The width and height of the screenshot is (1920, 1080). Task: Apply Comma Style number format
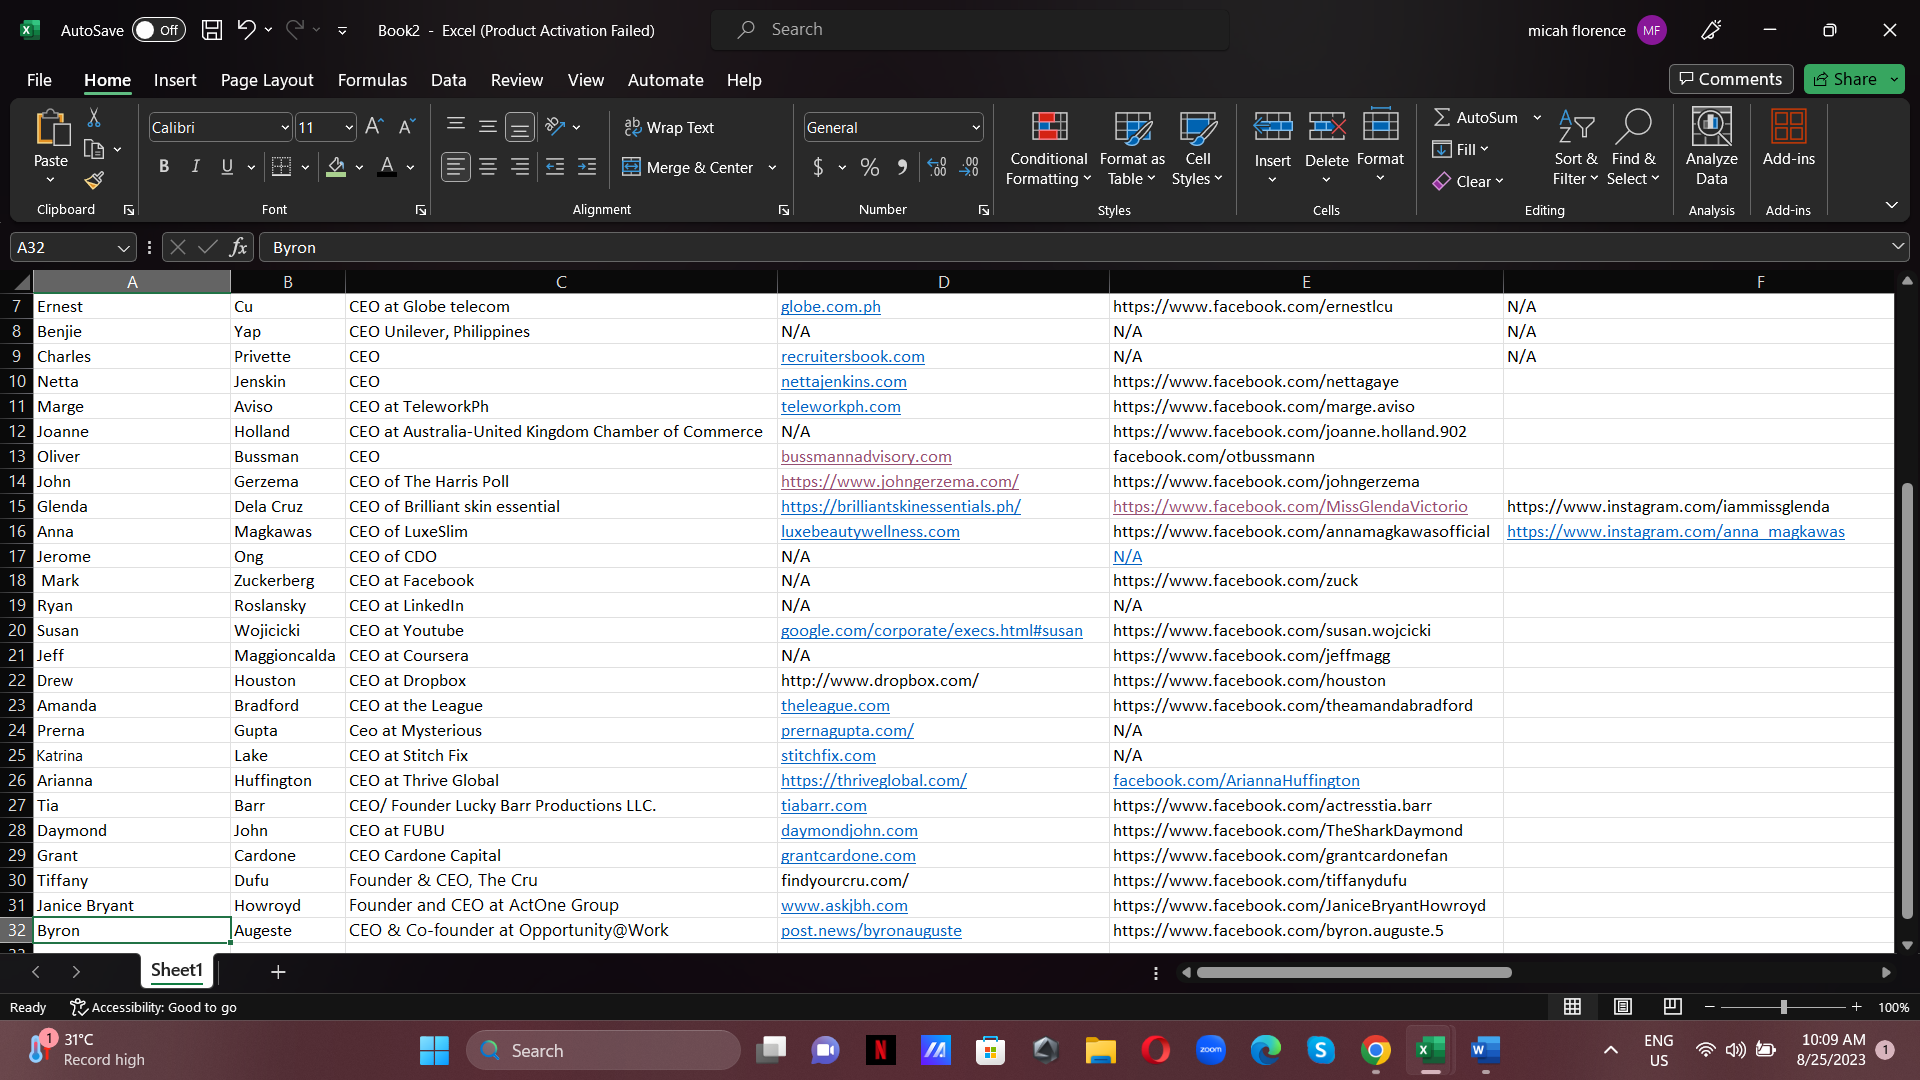coord(902,167)
